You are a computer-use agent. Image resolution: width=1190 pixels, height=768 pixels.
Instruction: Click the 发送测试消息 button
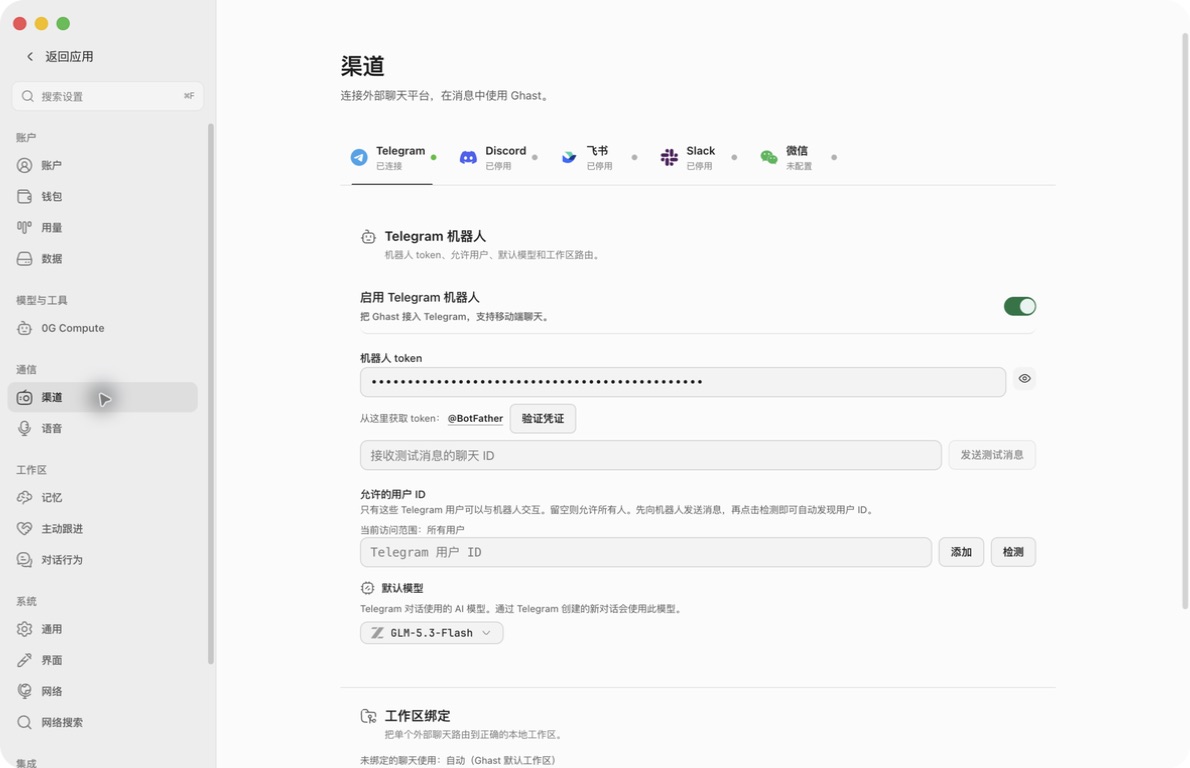(992, 455)
